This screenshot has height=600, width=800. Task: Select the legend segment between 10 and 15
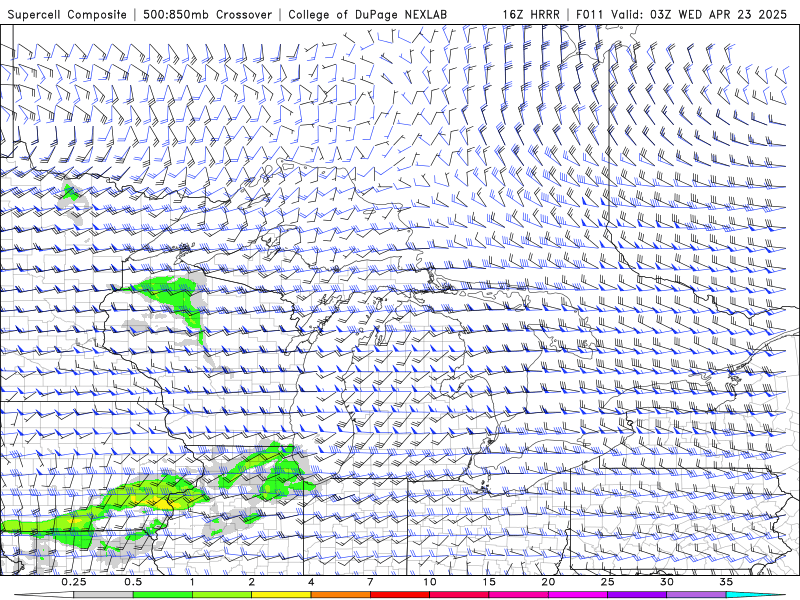pyautogui.click(x=459, y=595)
